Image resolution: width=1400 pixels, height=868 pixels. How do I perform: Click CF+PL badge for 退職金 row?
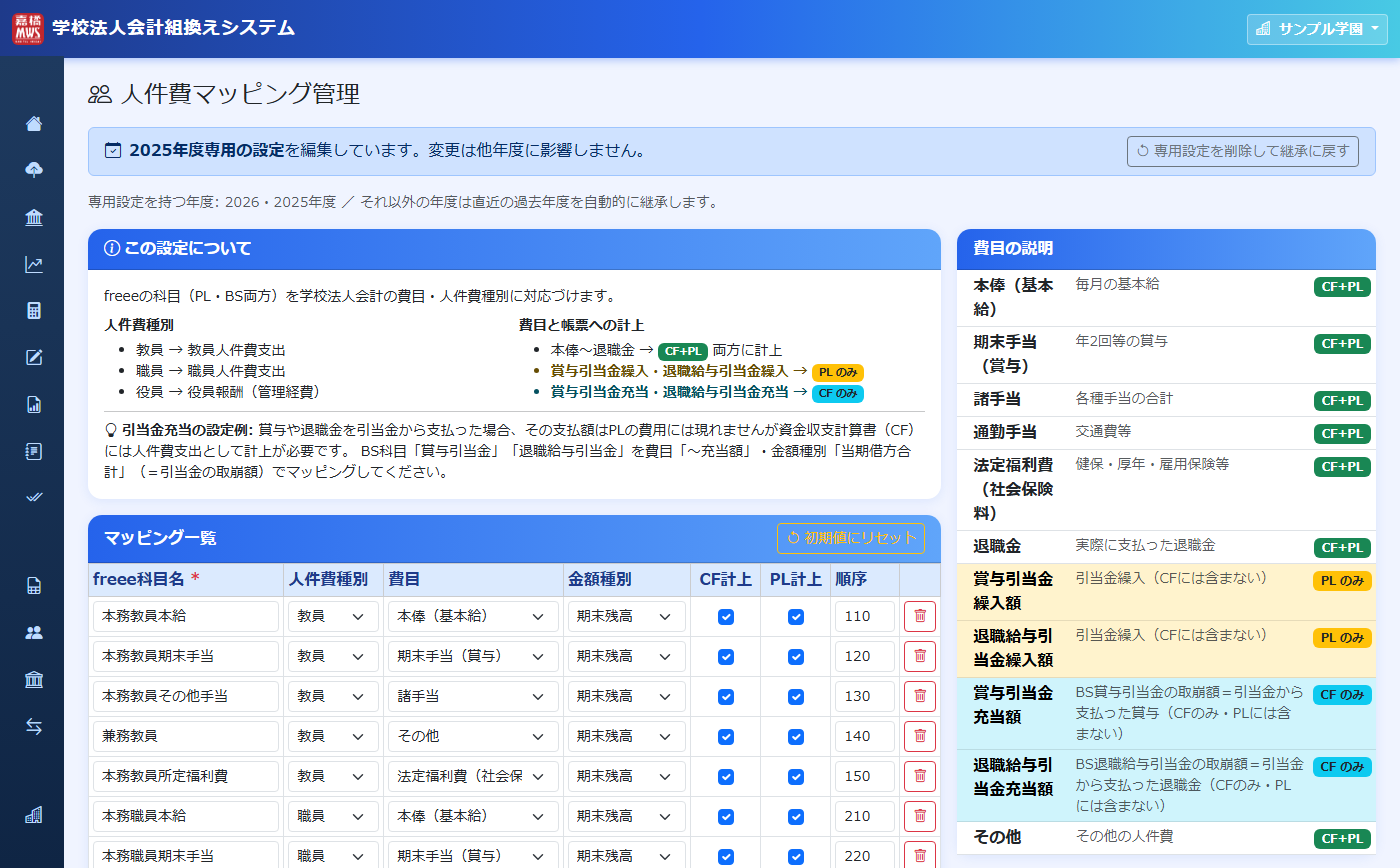pyautogui.click(x=1342, y=548)
